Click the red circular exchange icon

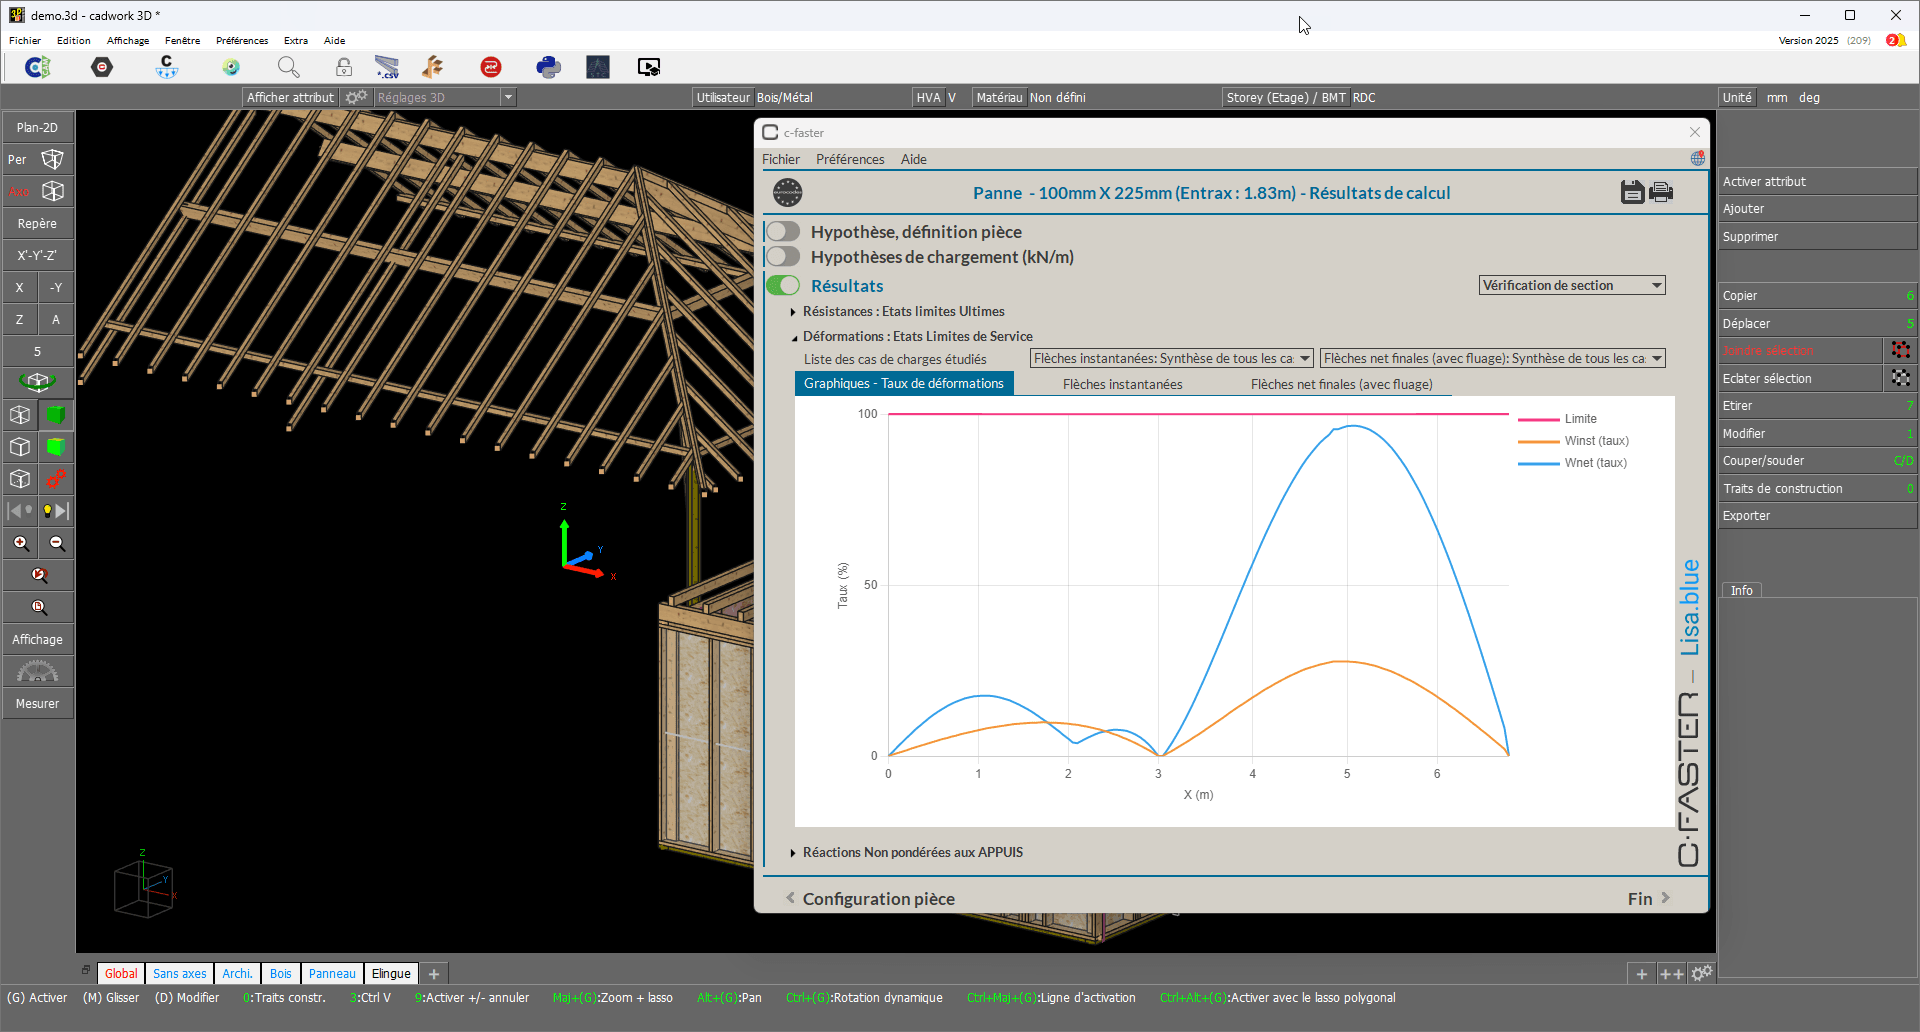pos(491,67)
